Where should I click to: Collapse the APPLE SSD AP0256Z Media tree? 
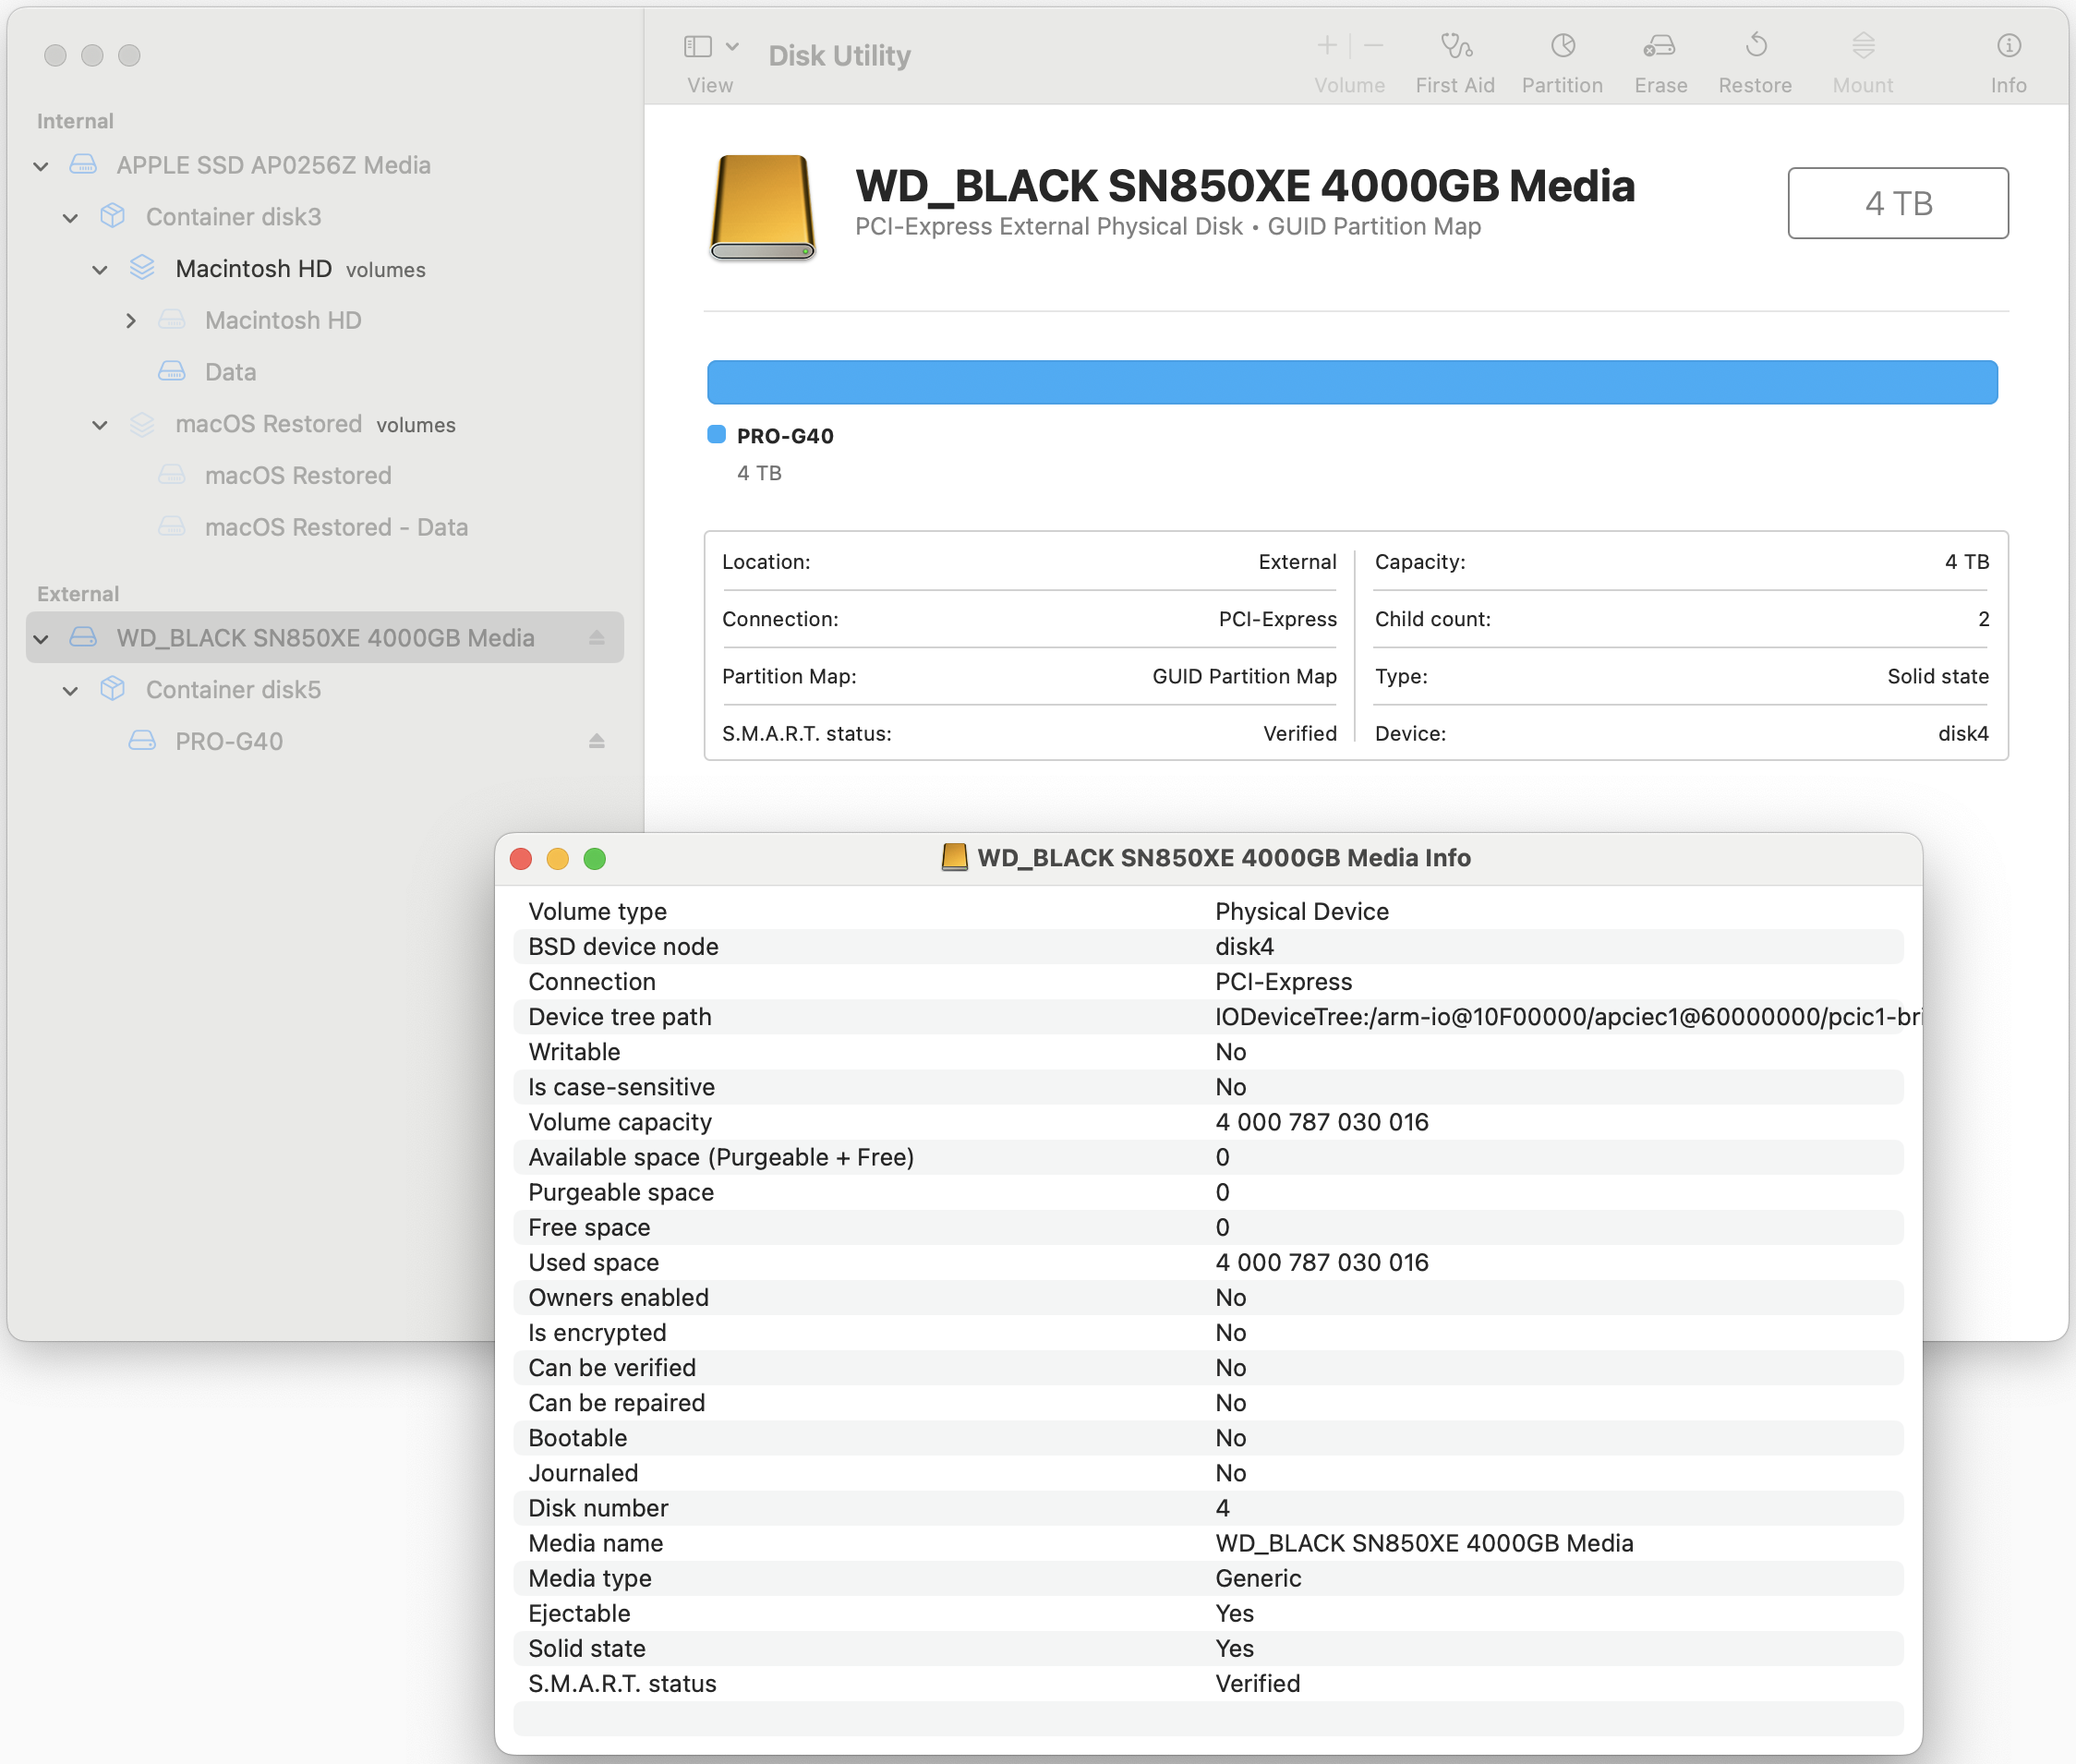coord(41,166)
